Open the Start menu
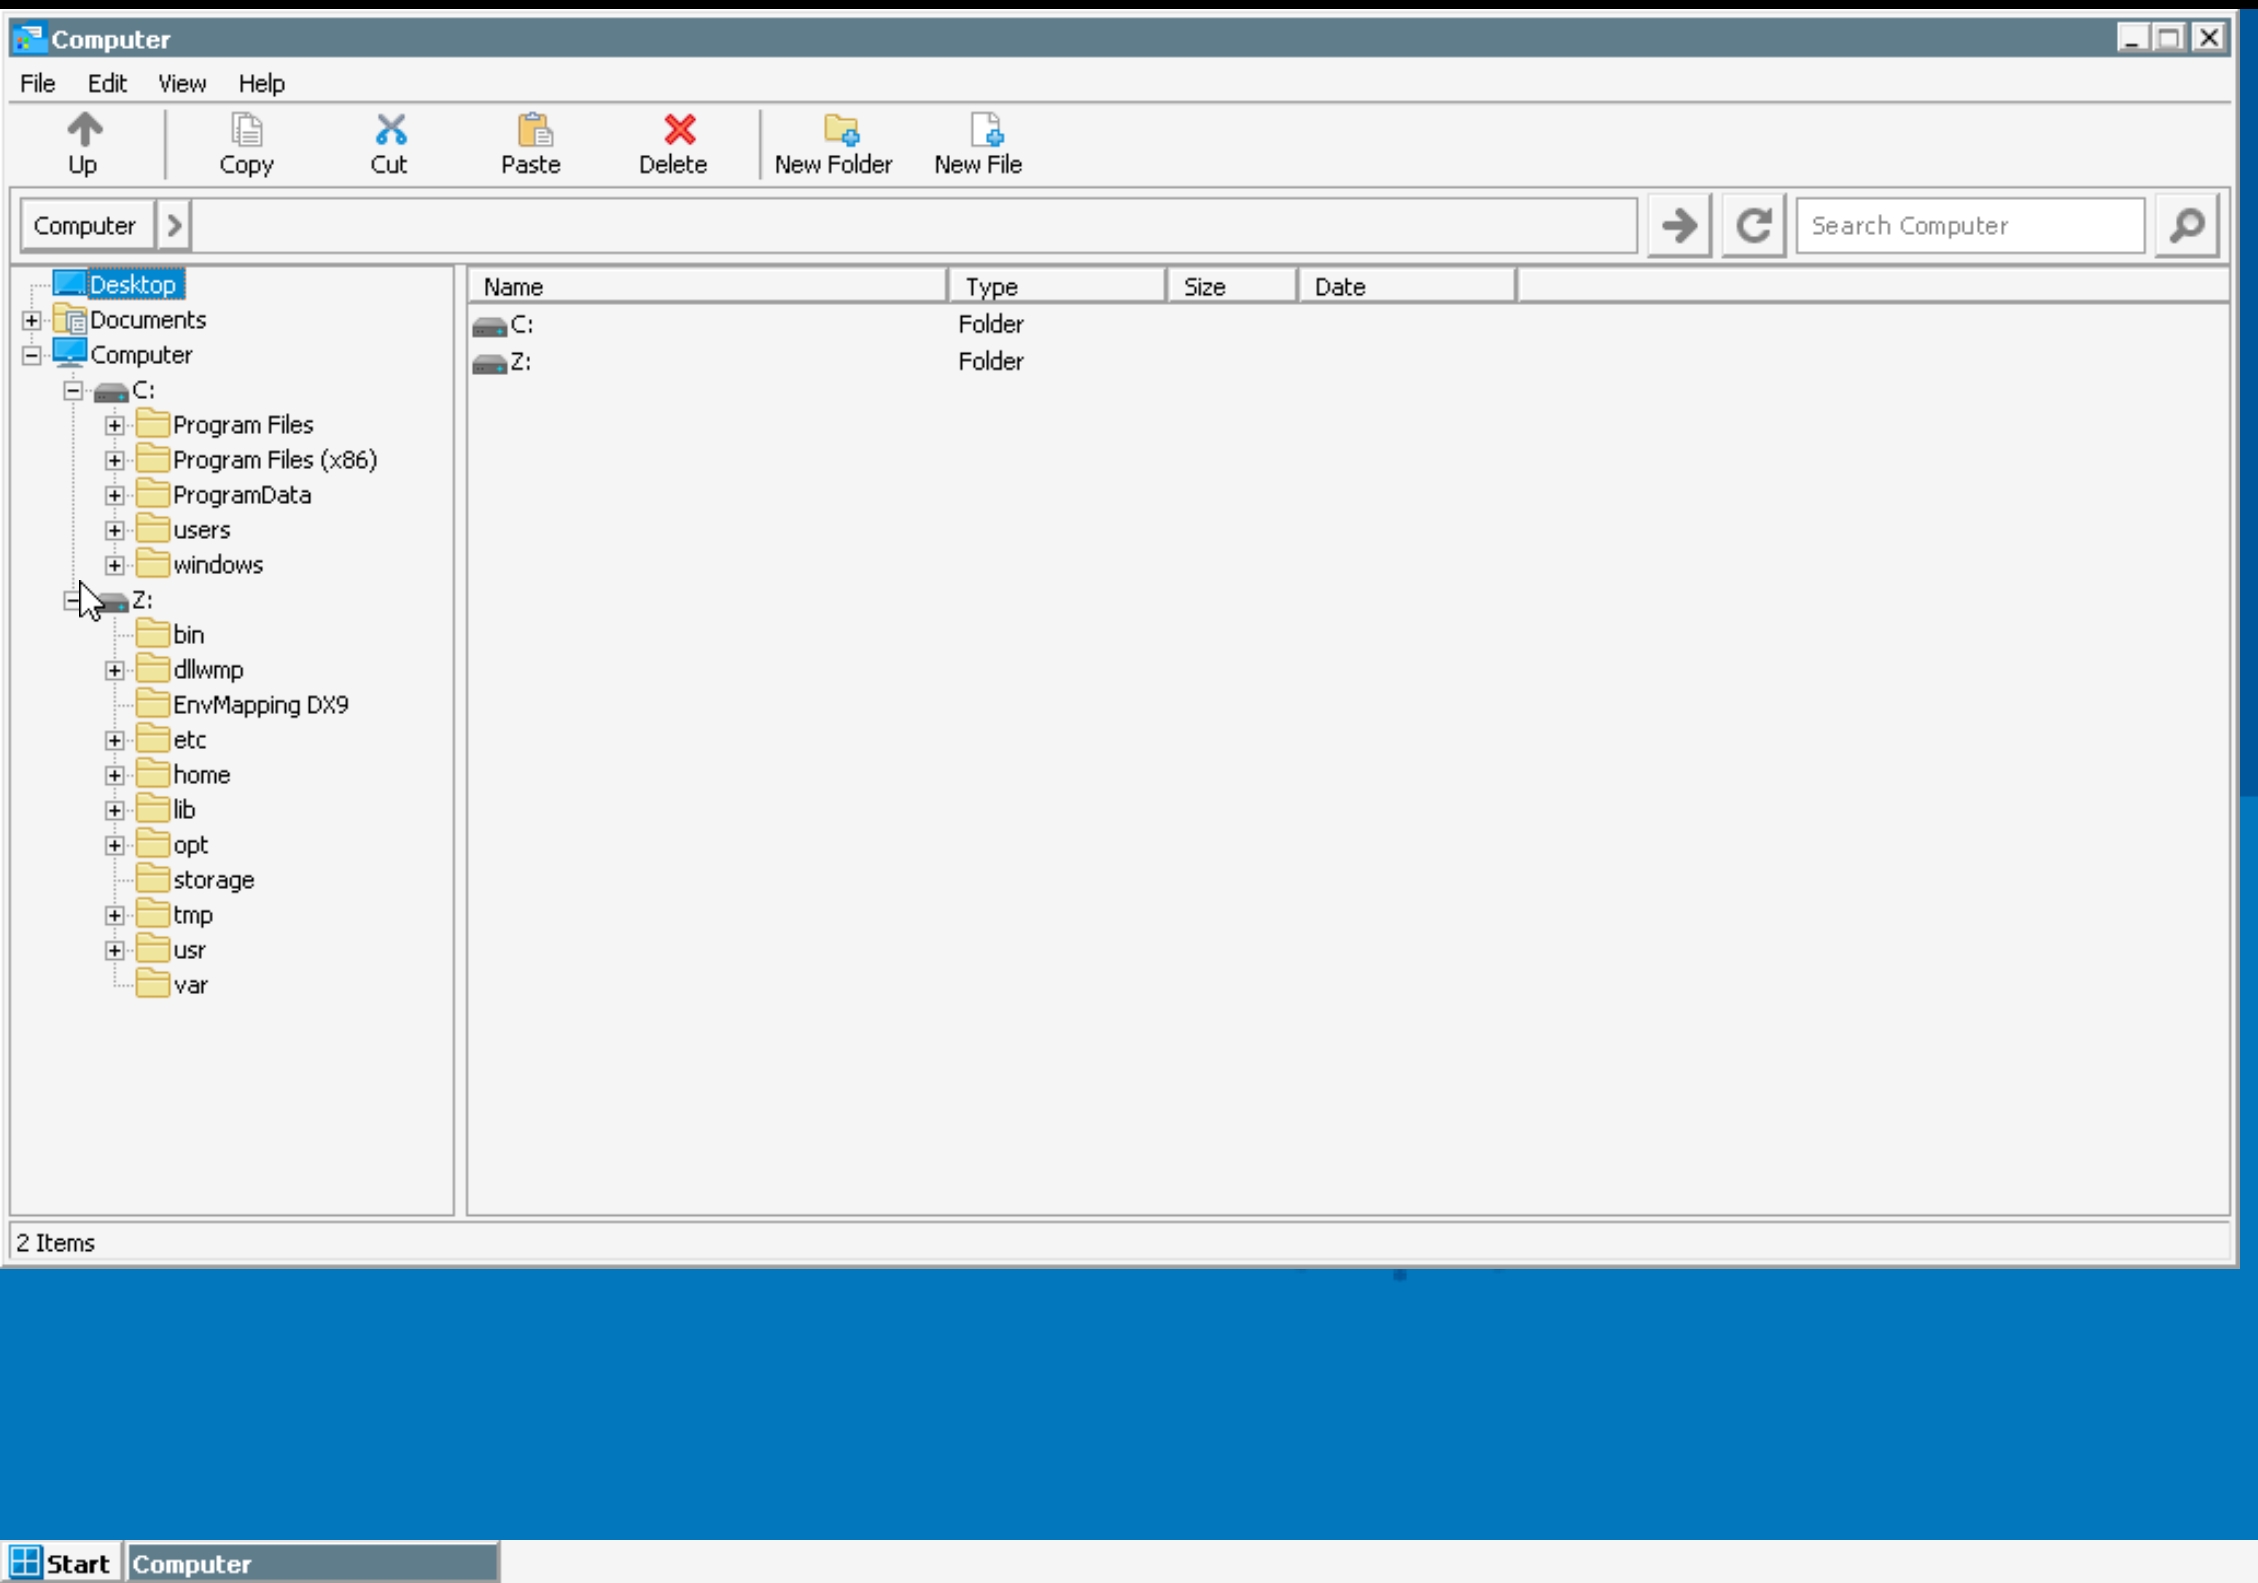Screen dimensions: 2258x1583 coord(61,1562)
